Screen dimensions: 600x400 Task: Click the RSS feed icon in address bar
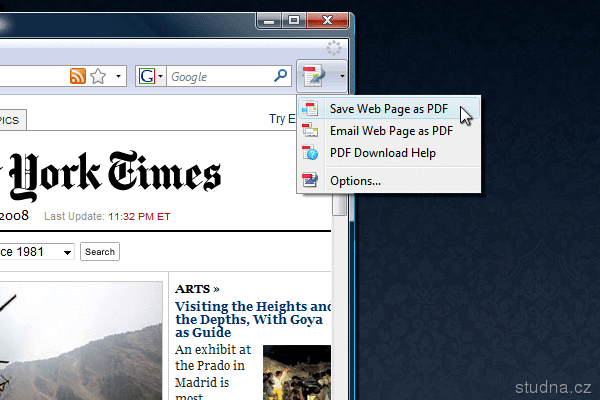point(78,76)
